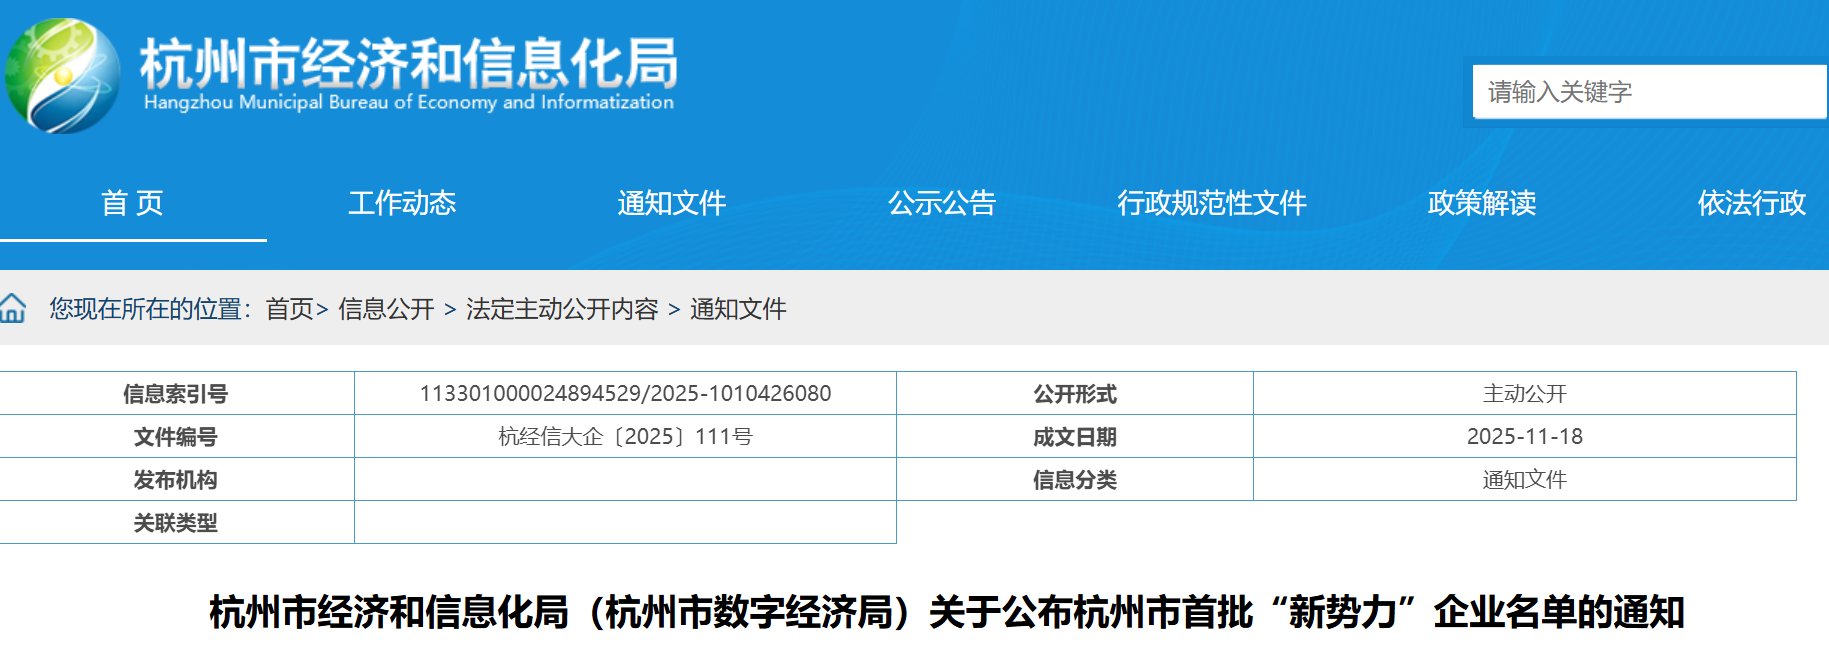The height and width of the screenshot is (645, 1829).
Task: Click the article headline about “新势力” 企业名单
Action: [946, 612]
